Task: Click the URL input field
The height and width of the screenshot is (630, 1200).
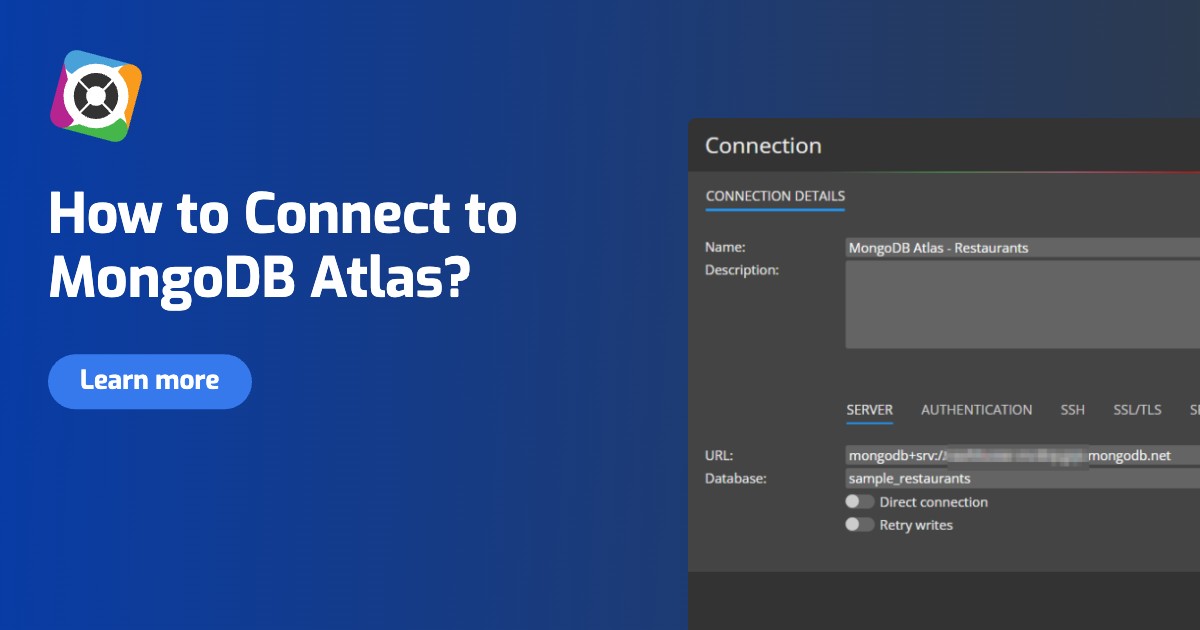Action: pos(1022,456)
